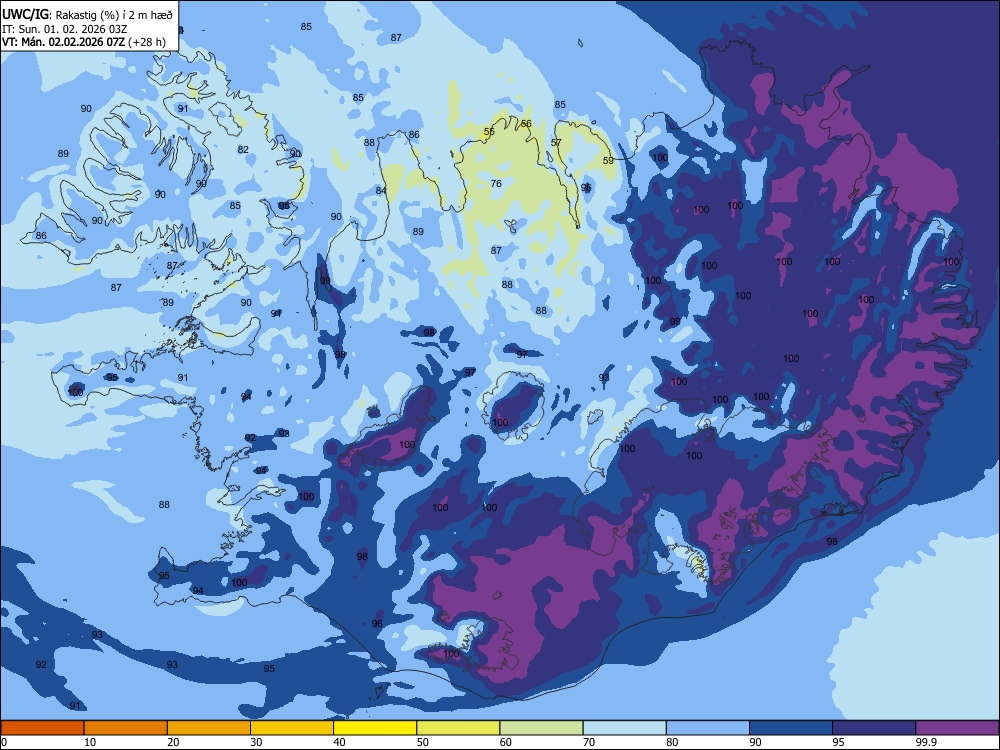Pick the light green 60–70 legend swatch
The height and width of the screenshot is (750, 1000).
[x=541, y=728]
